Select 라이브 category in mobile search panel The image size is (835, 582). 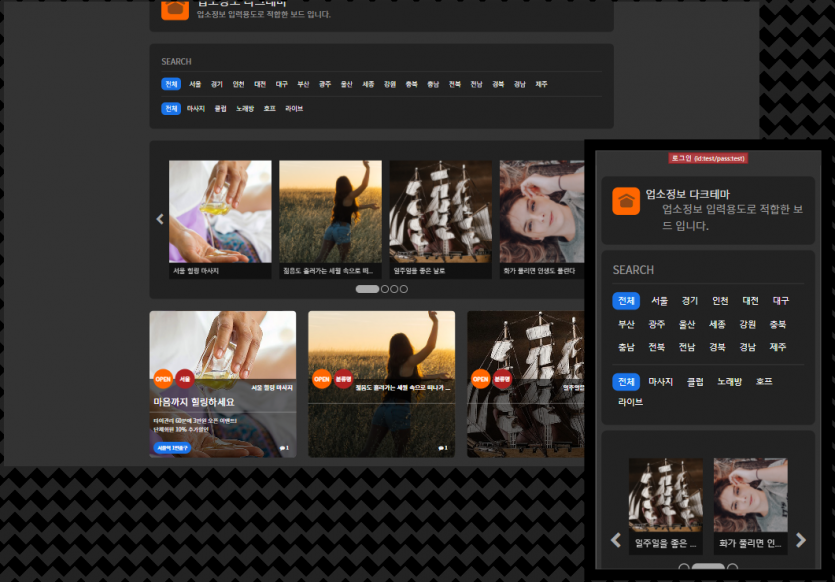pyautogui.click(x=630, y=402)
